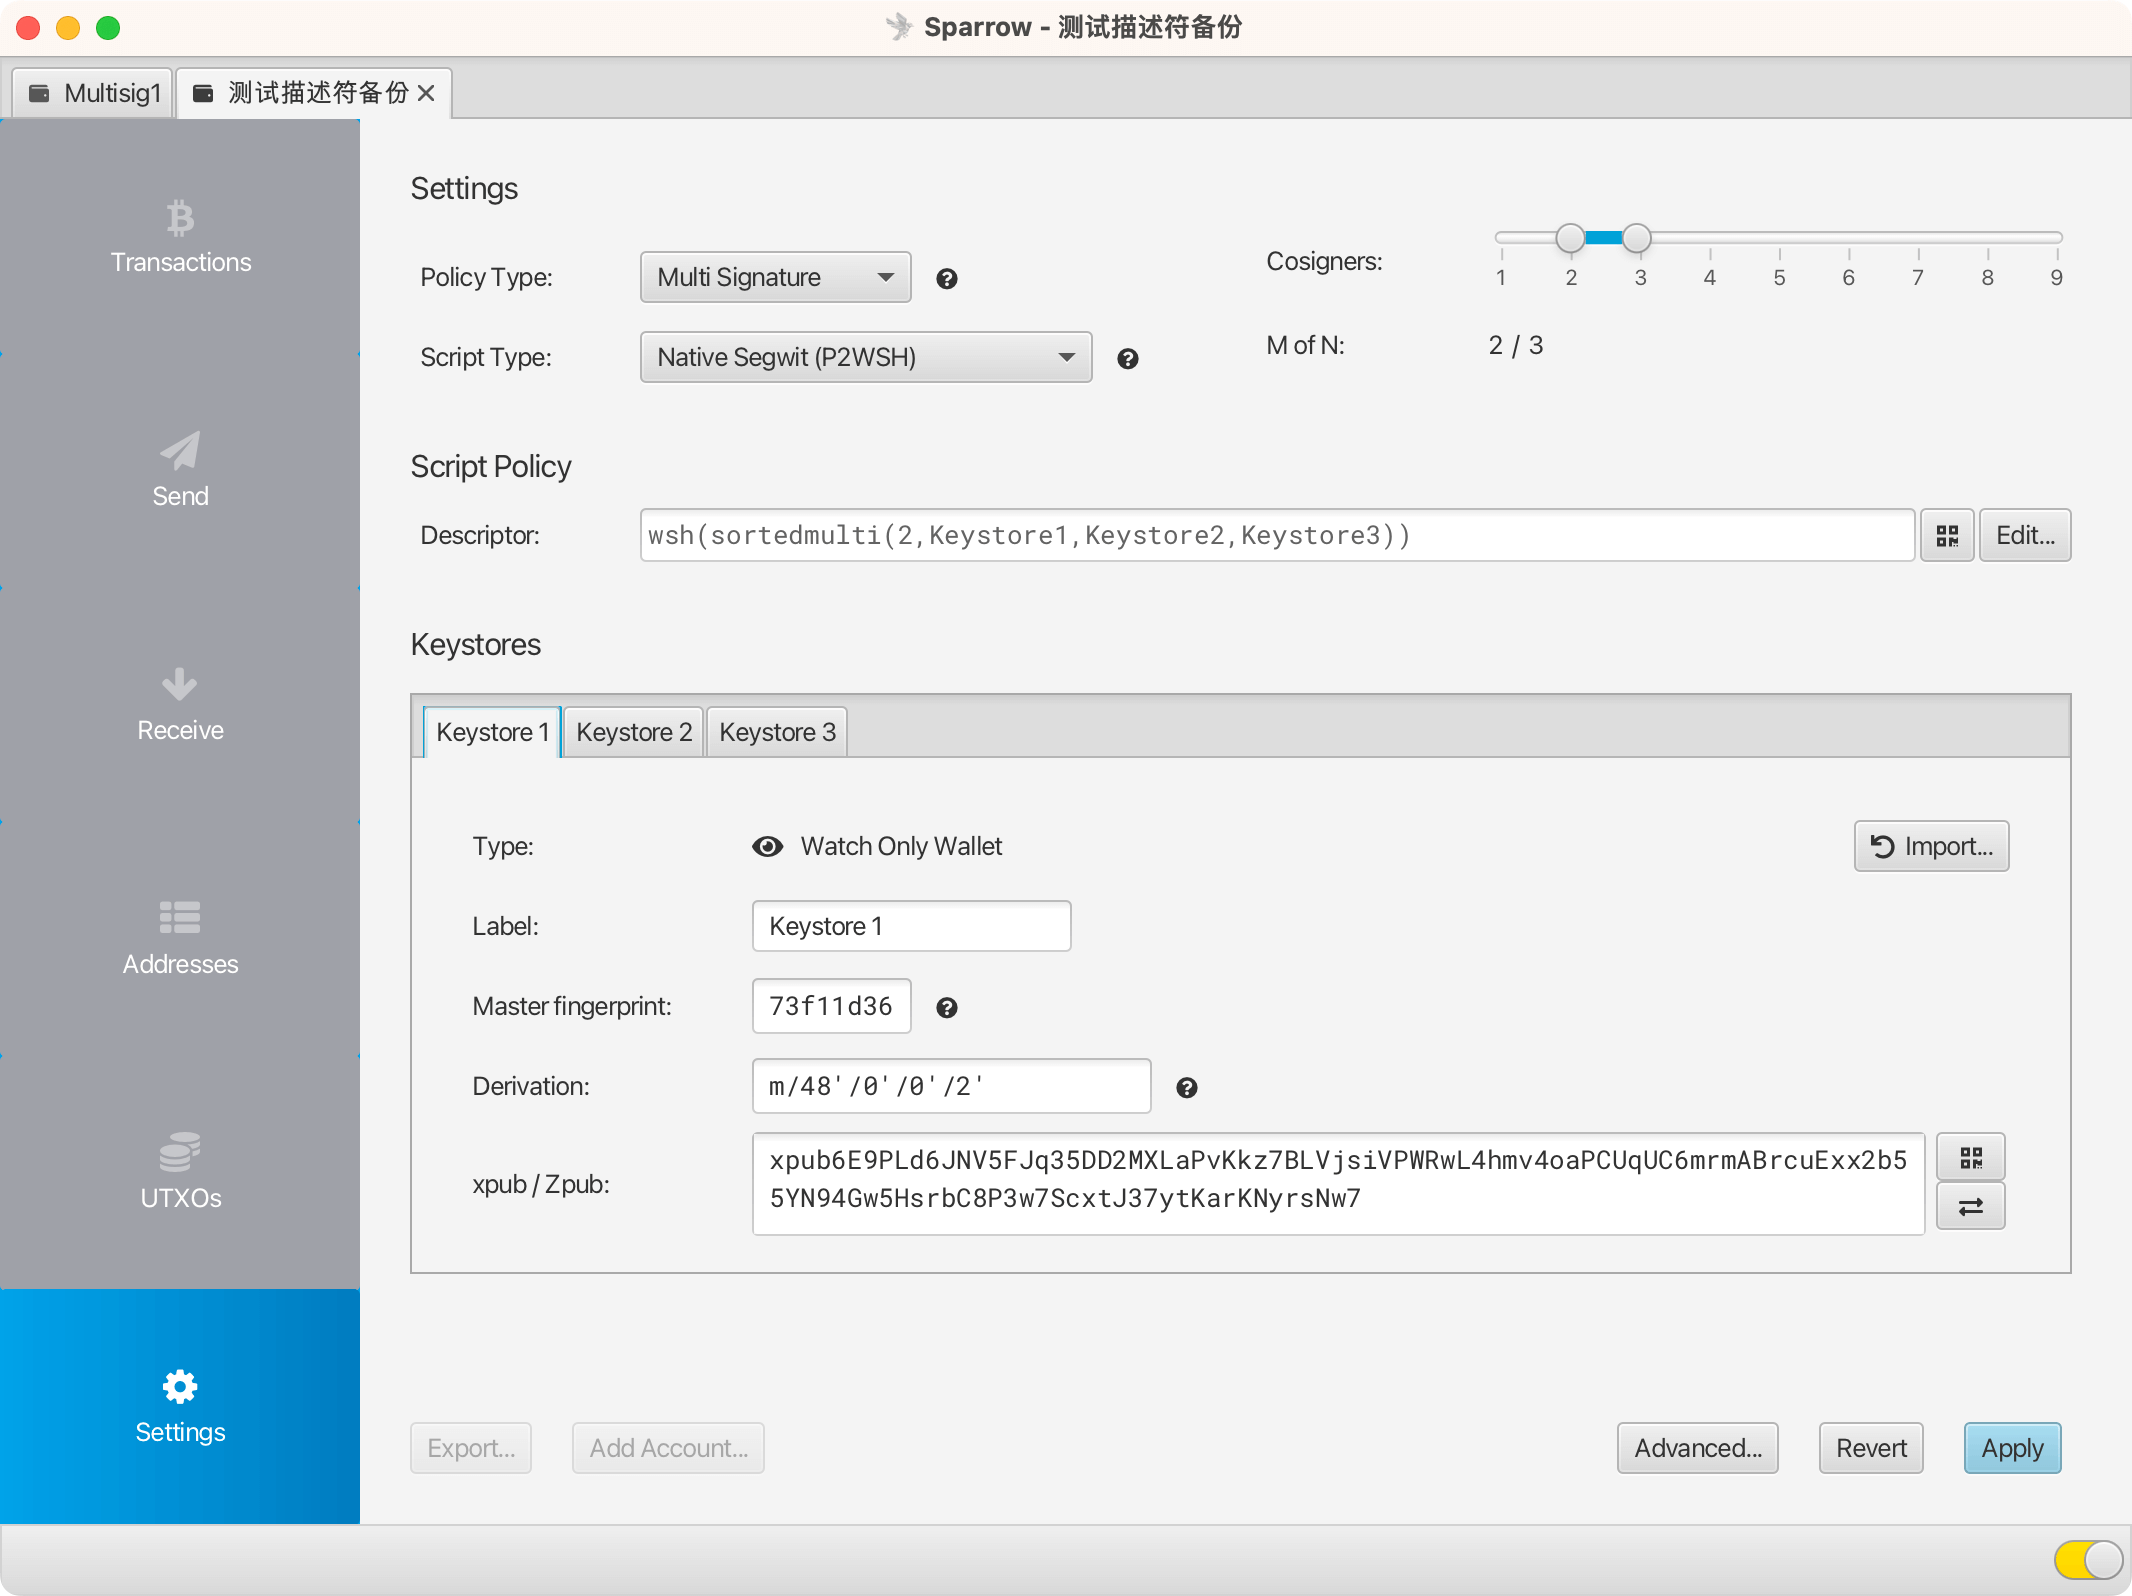This screenshot has height=1596, width=2132.
Task: Open the Send panel via its paper plane icon
Action: [180, 452]
